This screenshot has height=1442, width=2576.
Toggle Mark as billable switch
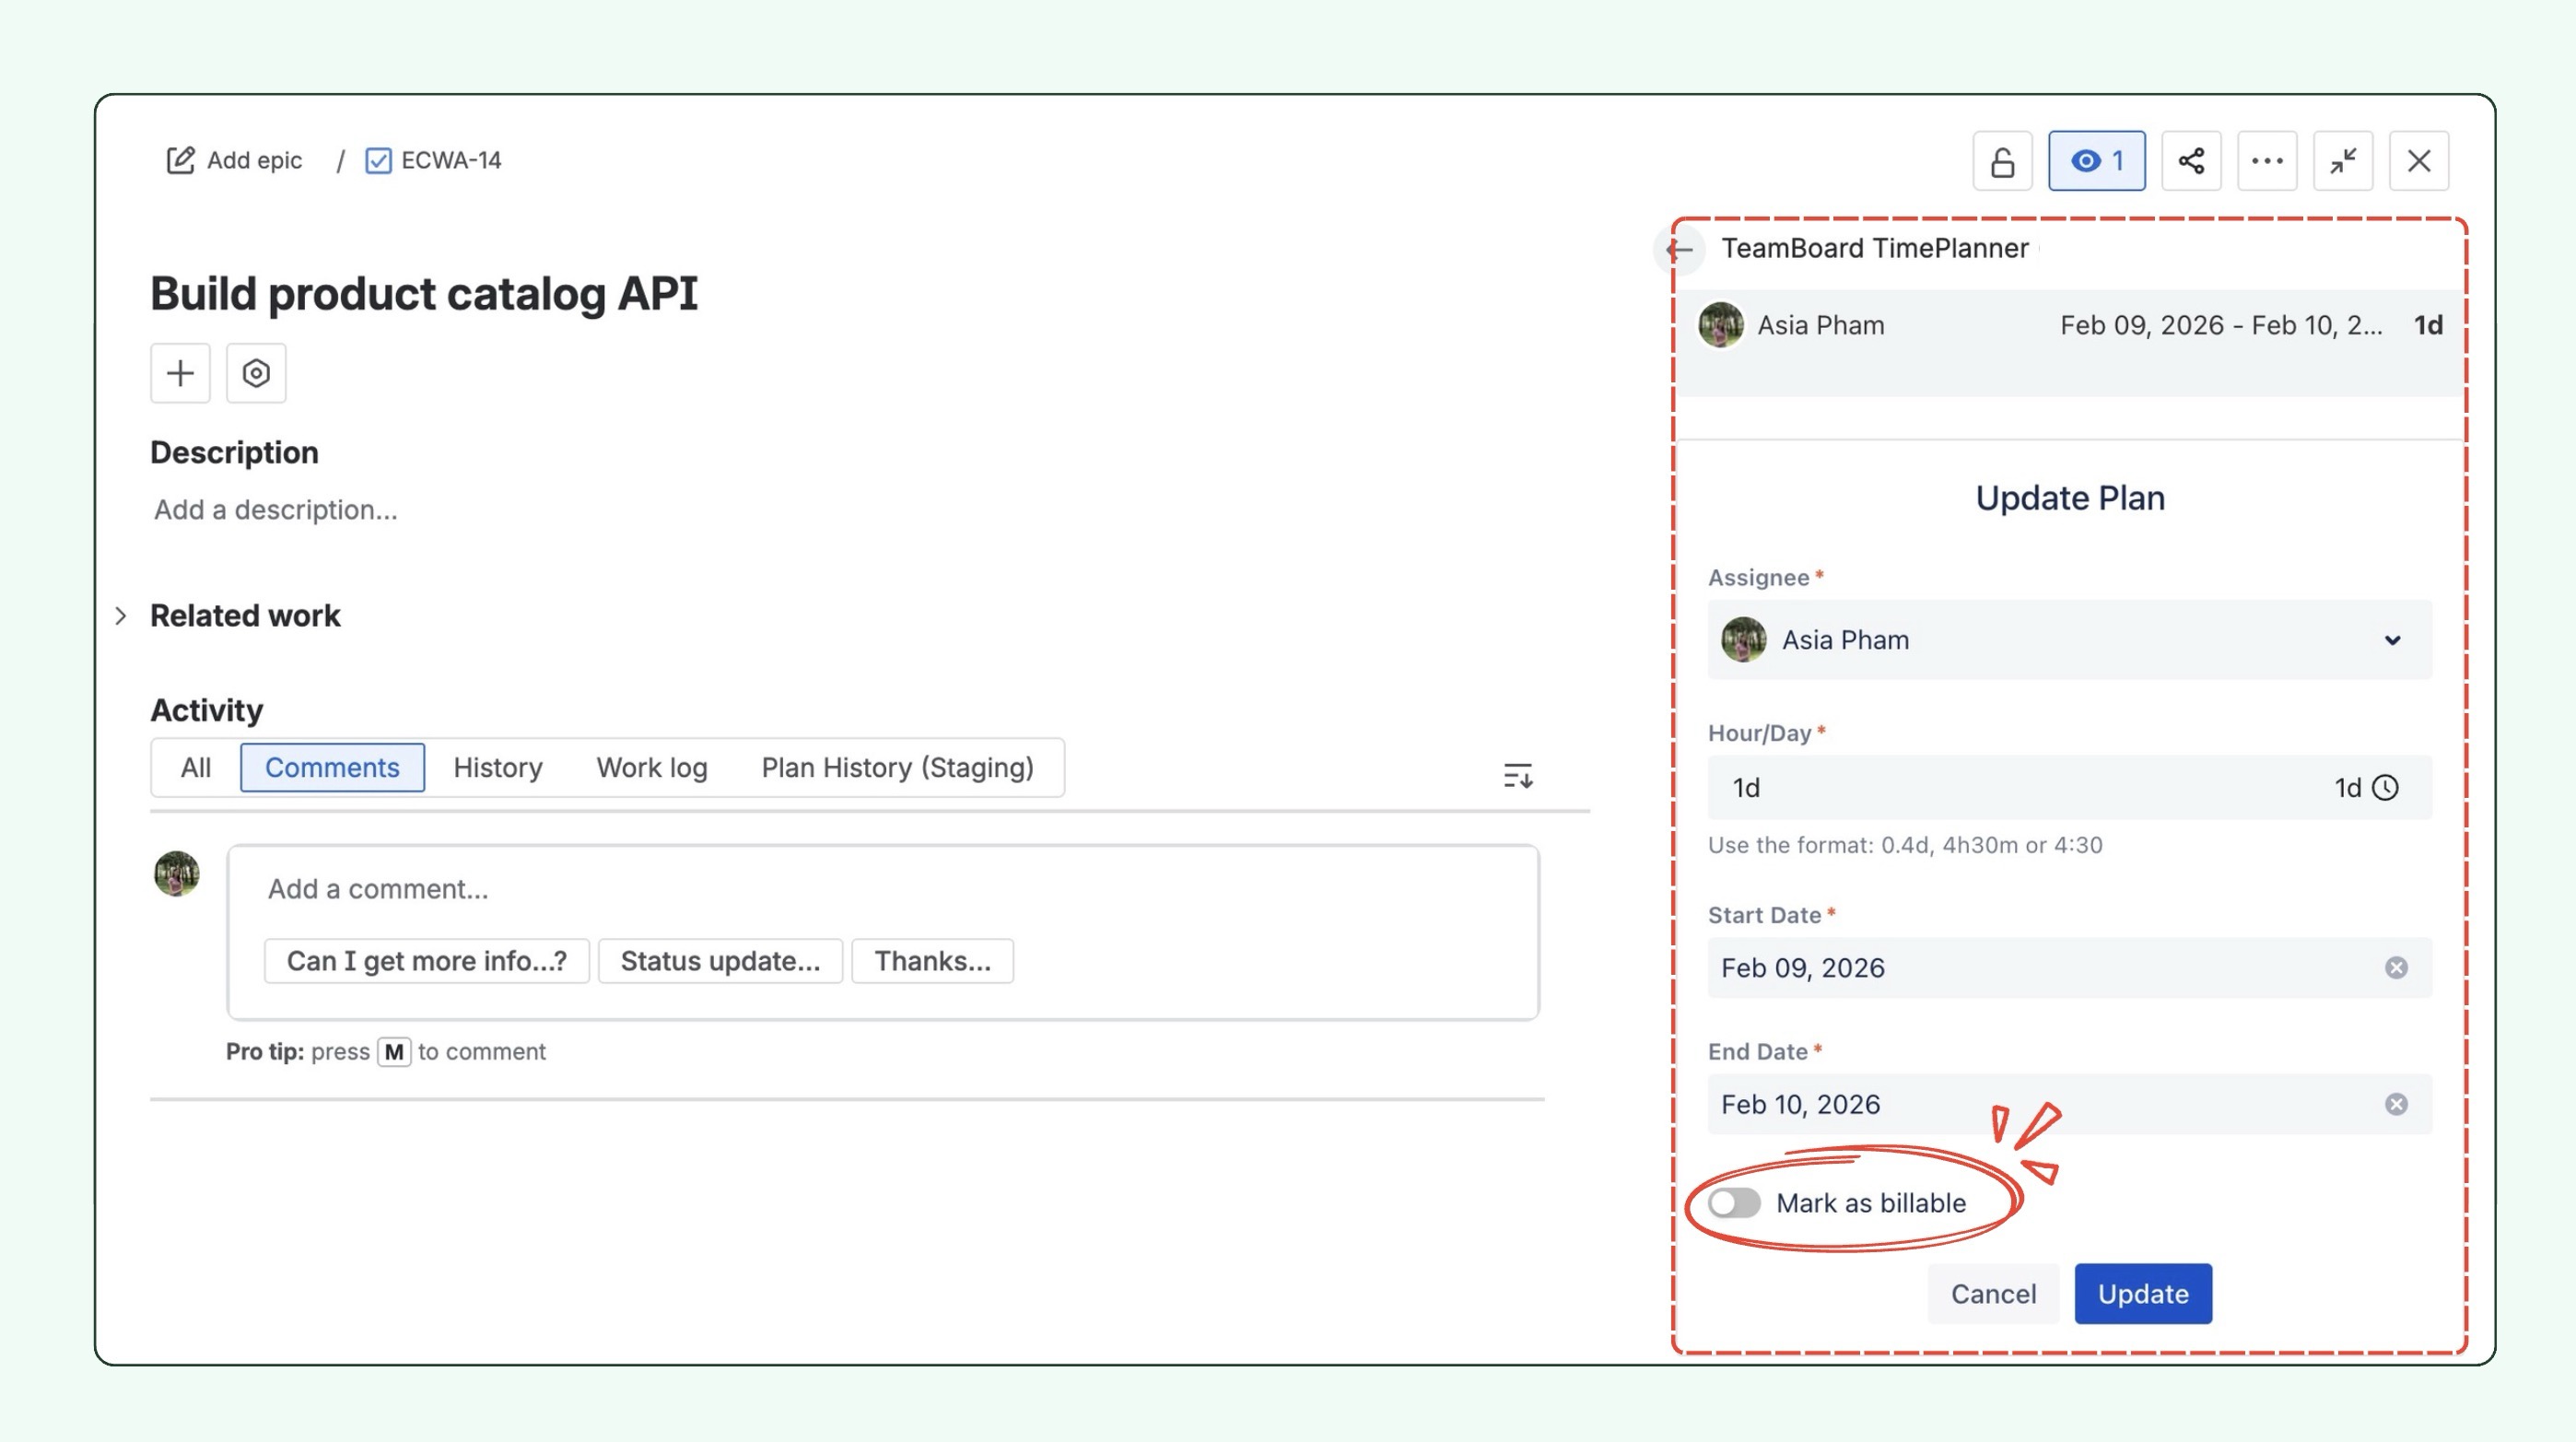pyautogui.click(x=1733, y=1203)
